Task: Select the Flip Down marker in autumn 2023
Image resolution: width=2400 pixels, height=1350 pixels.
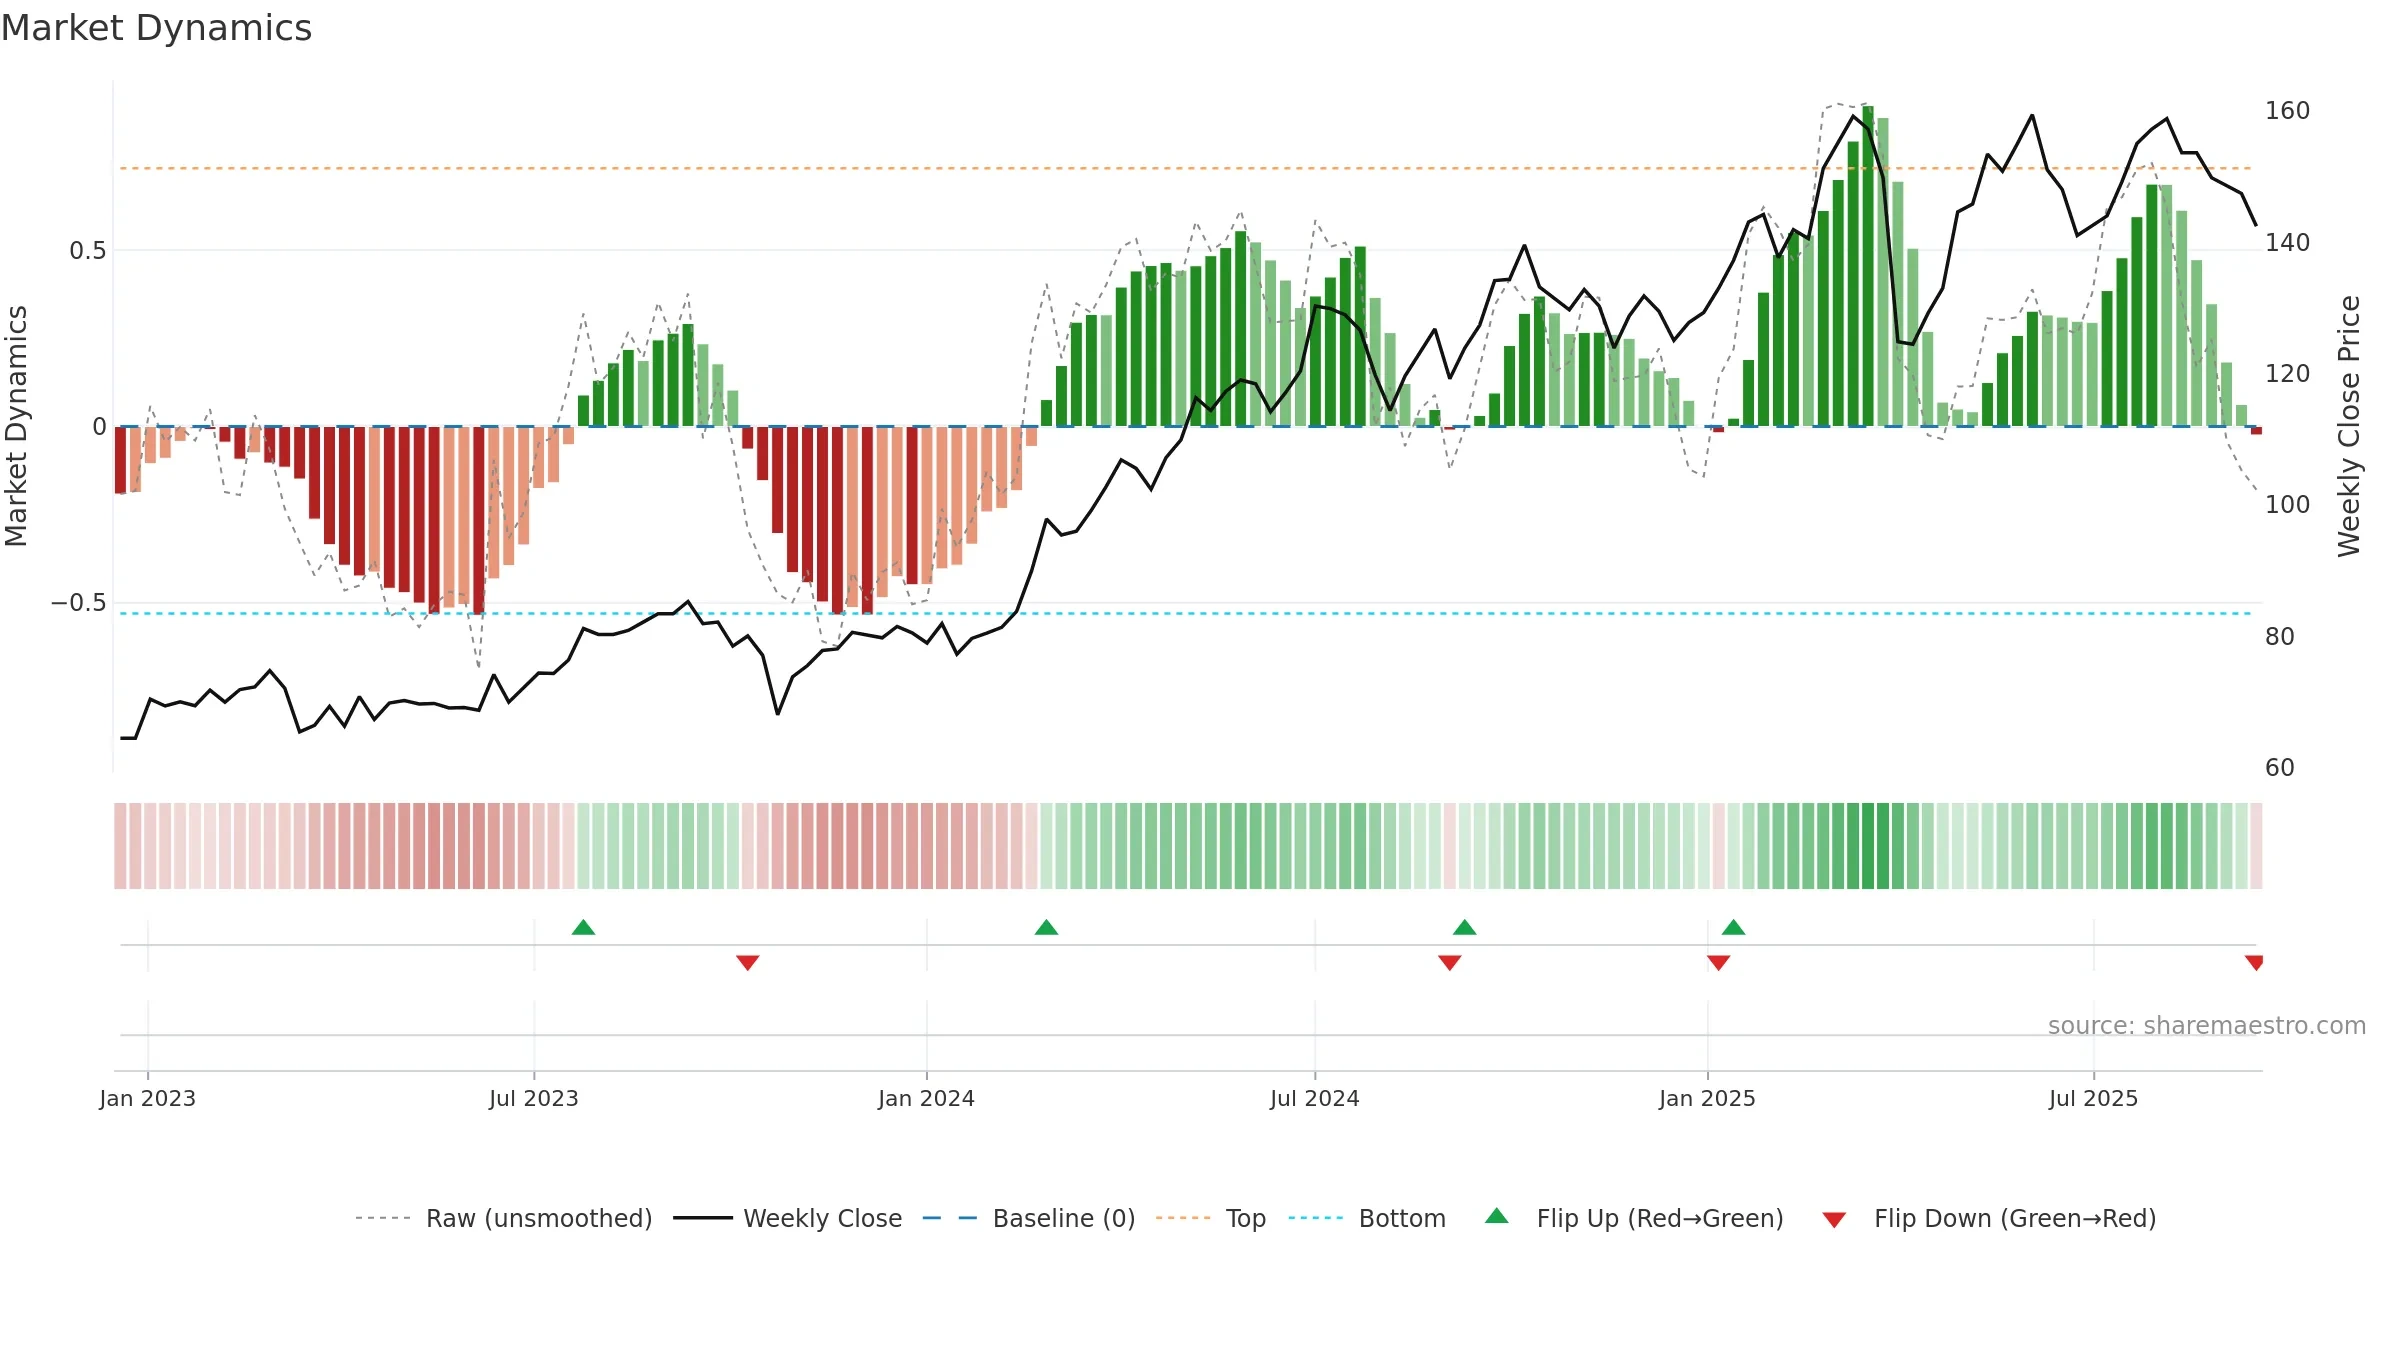Action: point(748,962)
